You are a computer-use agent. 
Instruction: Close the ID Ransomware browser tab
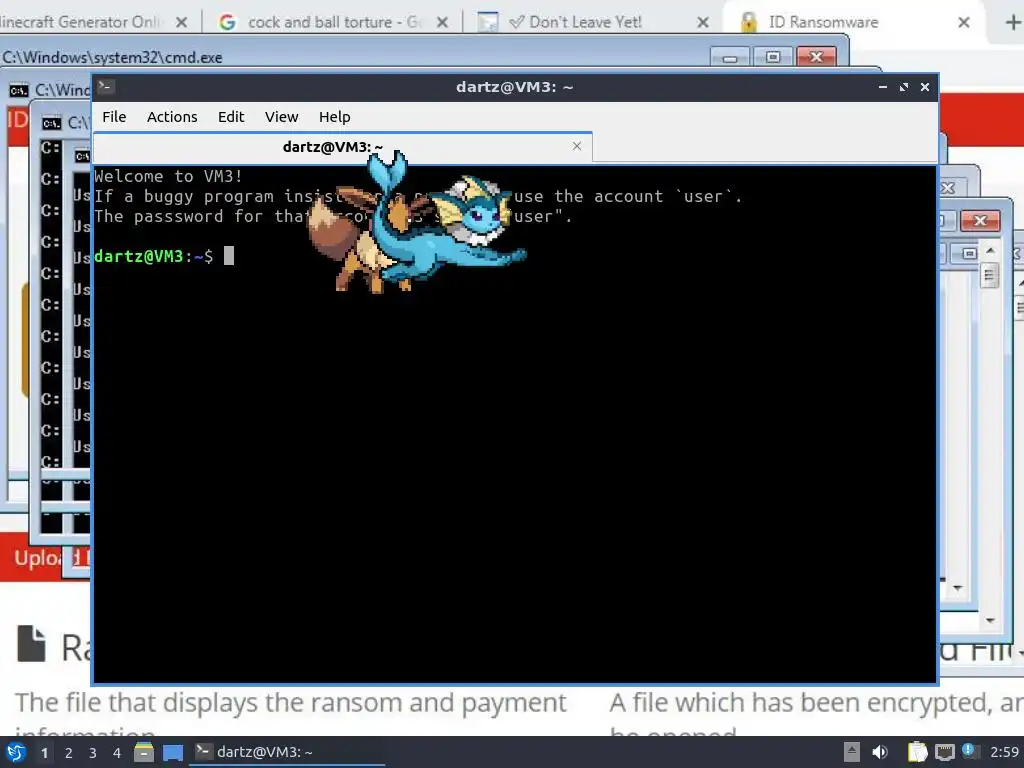pyautogui.click(x=963, y=22)
